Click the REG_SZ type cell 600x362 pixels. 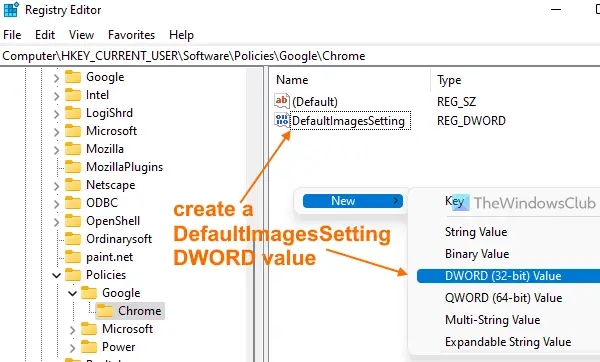click(x=457, y=102)
